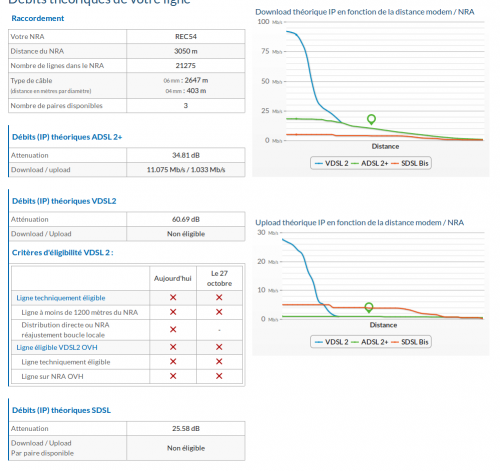Select the line count '21275'

click(186, 66)
